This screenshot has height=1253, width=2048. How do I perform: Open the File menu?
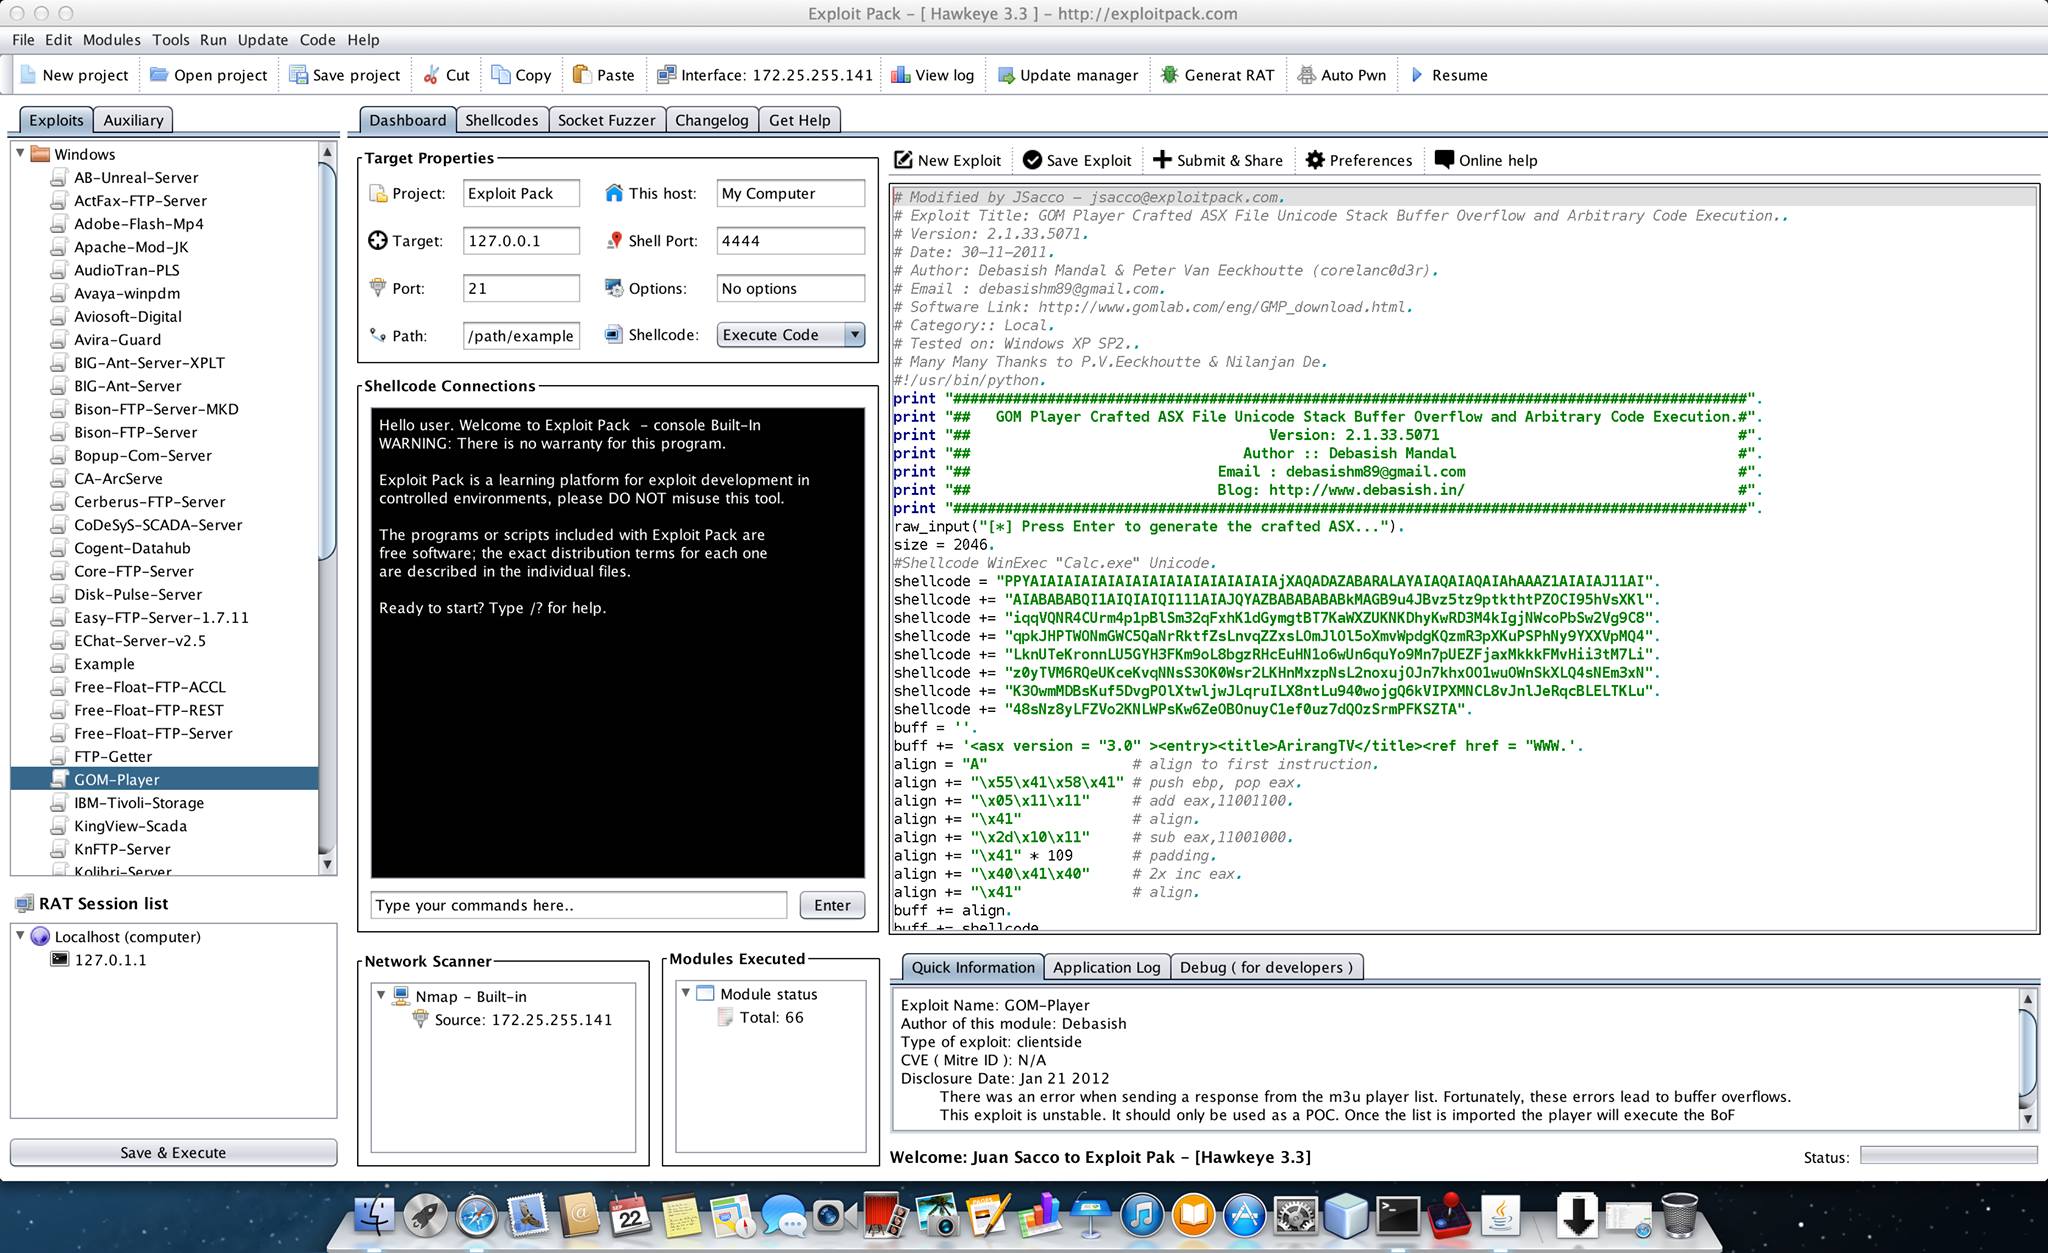point(23,40)
